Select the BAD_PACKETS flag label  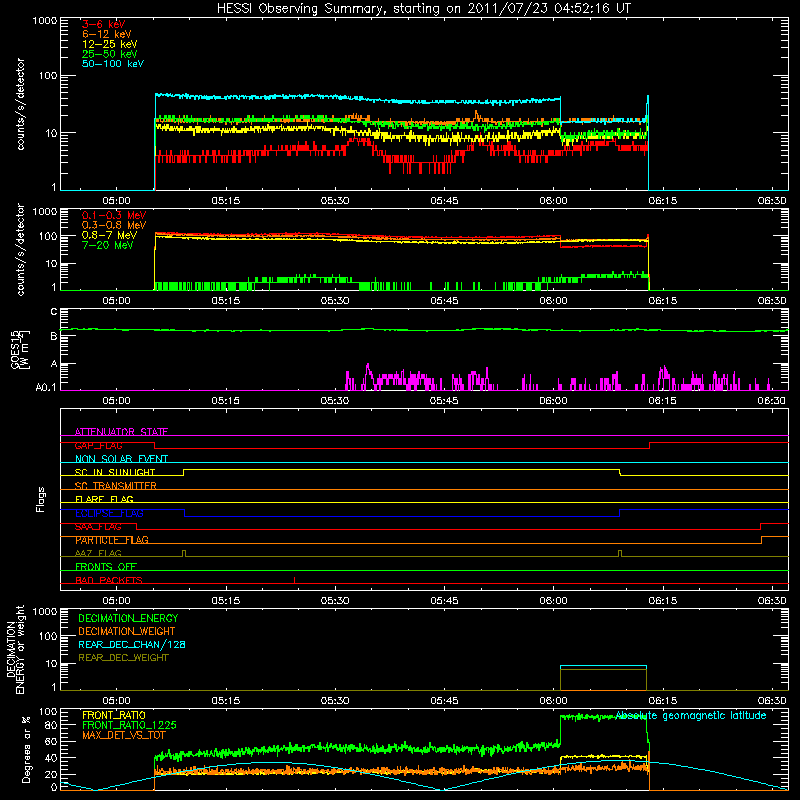(109, 580)
